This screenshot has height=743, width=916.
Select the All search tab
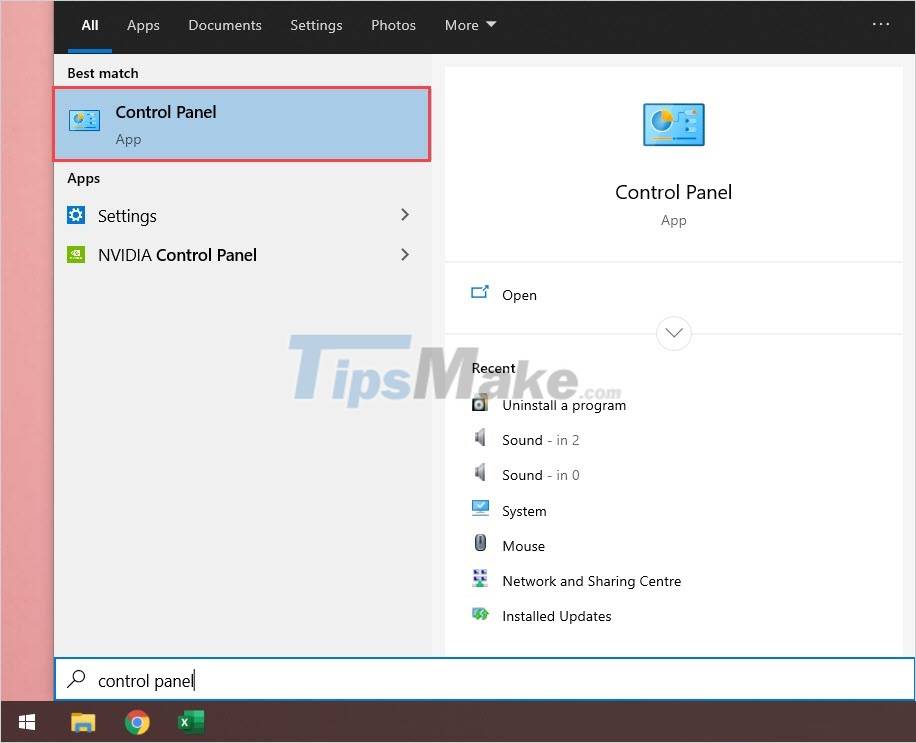90,25
